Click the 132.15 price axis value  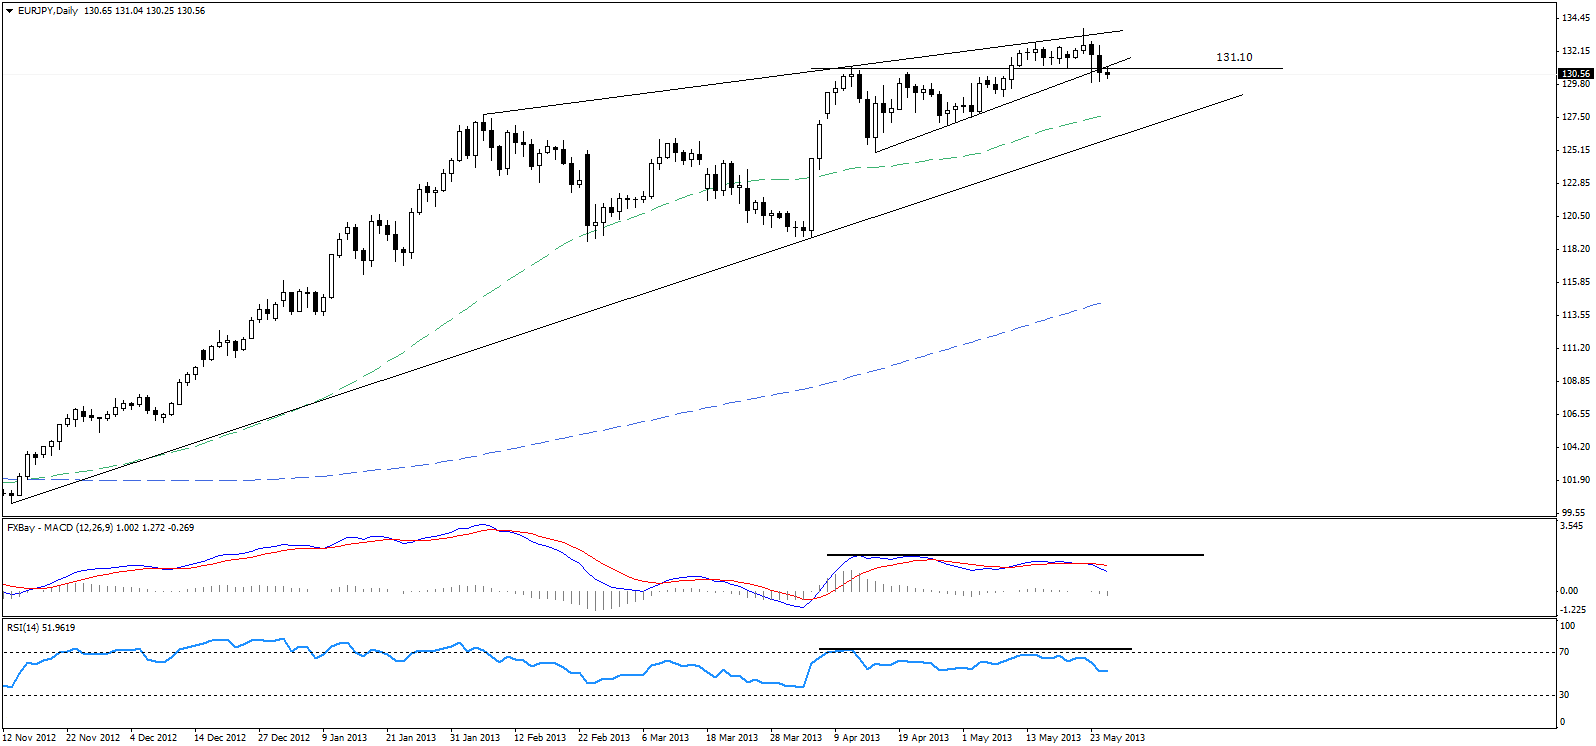click(x=1576, y=50)
